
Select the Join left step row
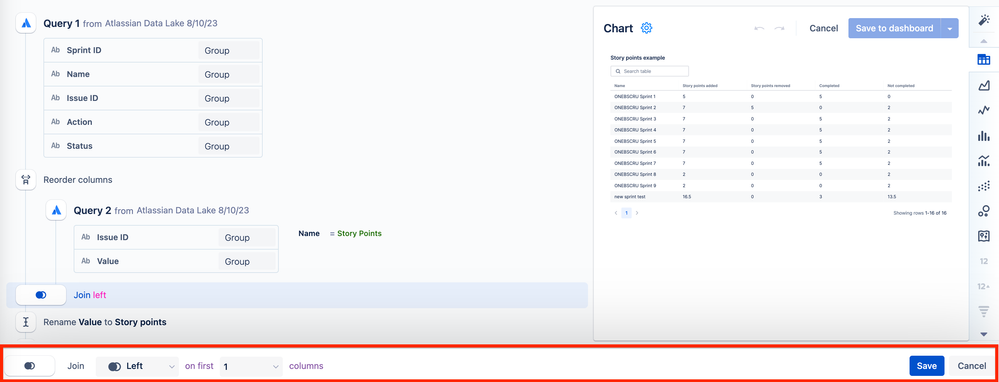click(x=297, y=295)
